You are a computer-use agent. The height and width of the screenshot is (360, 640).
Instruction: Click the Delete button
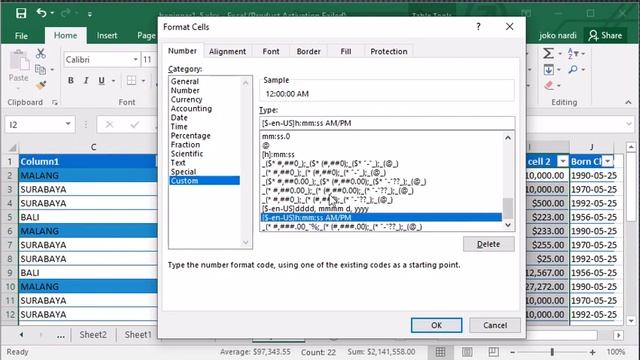(489, 244)
